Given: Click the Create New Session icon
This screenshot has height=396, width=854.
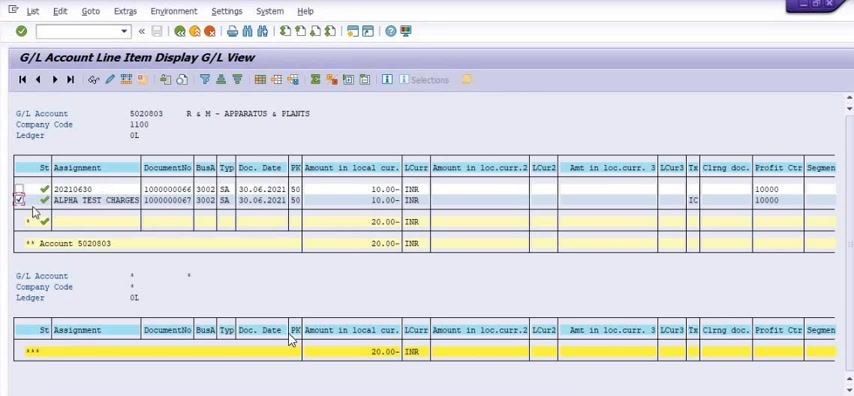Looking at the screenshot, I should pos(353,32).
